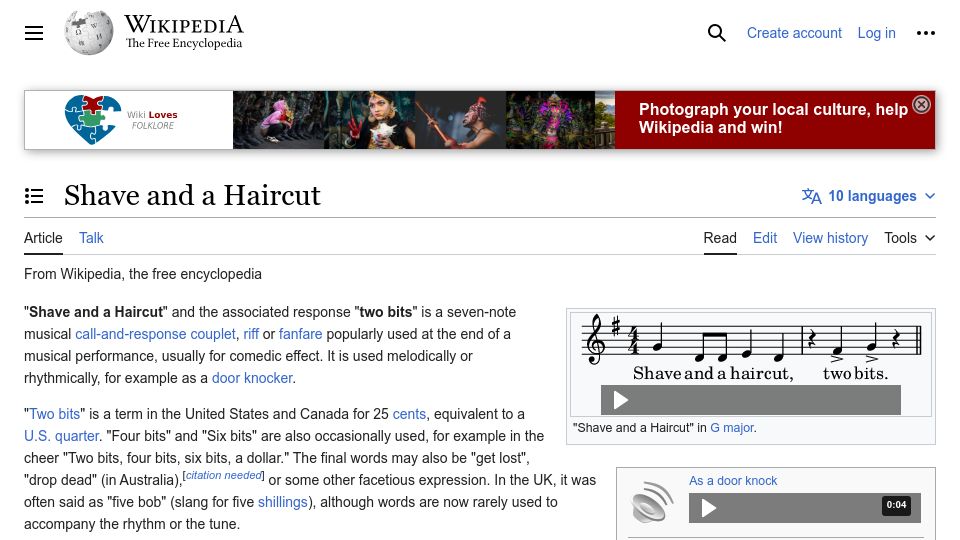Expand the Tools dropdown
This screenshot has height=540, width=960.
click(x=909, y=238)
